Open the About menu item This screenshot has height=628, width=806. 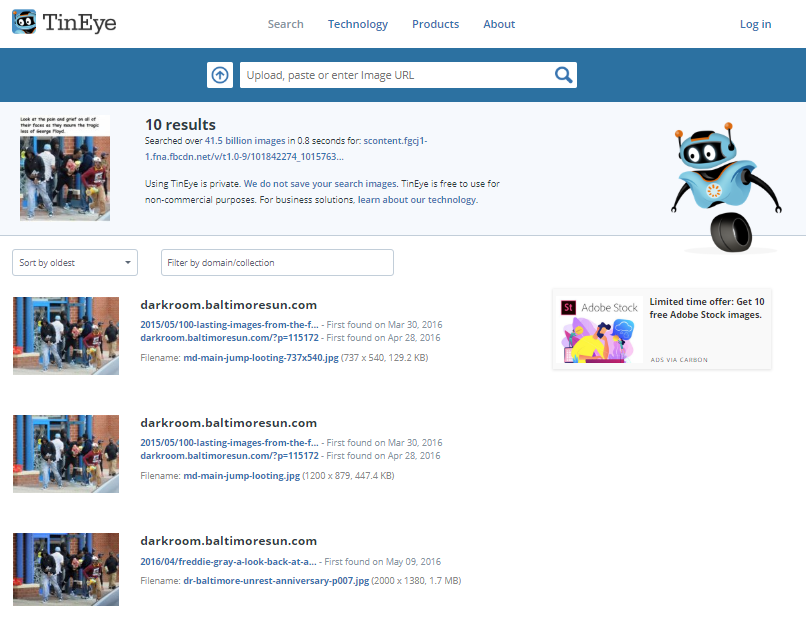[499, 24]
